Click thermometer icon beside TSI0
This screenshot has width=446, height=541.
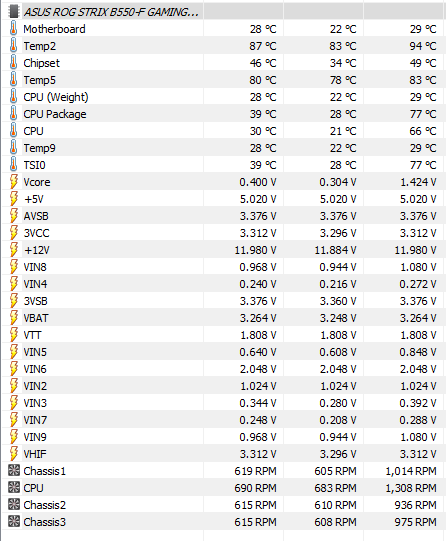[x=13, y=165]
